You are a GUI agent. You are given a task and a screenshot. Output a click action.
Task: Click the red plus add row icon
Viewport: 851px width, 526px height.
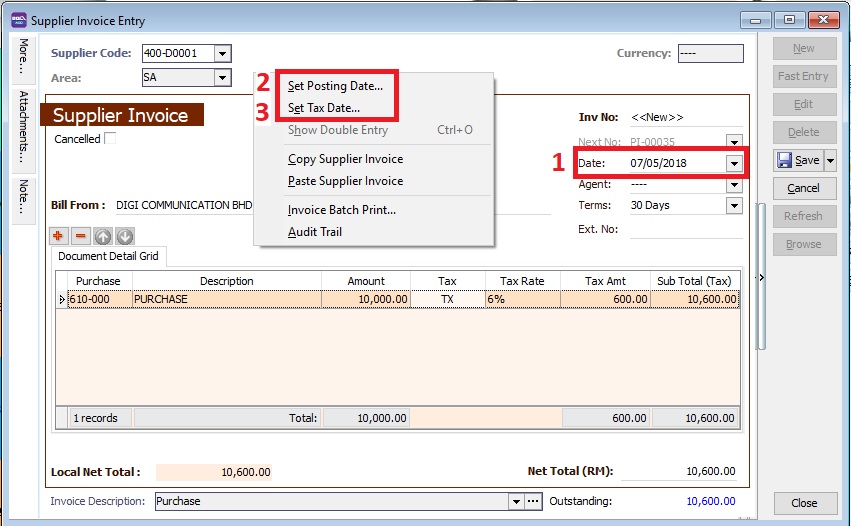tap(60, 236)
